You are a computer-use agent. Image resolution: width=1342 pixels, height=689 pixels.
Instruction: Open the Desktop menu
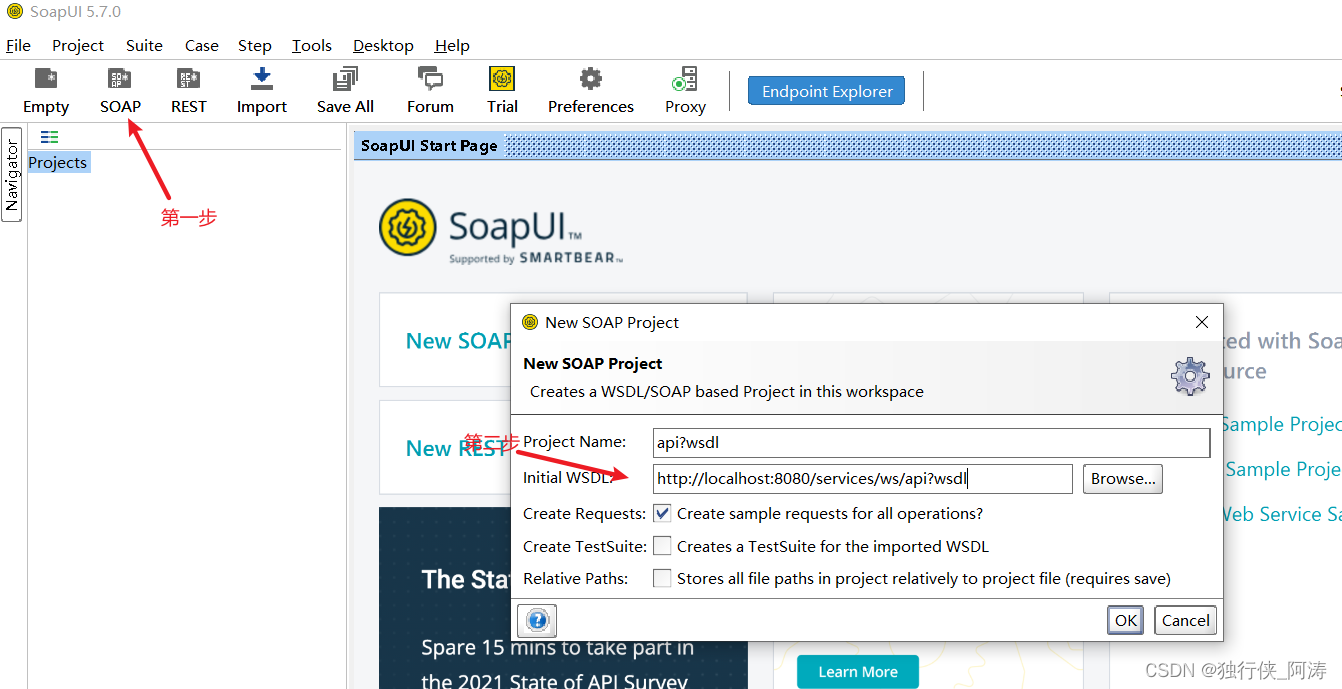[x=383, y=45]
